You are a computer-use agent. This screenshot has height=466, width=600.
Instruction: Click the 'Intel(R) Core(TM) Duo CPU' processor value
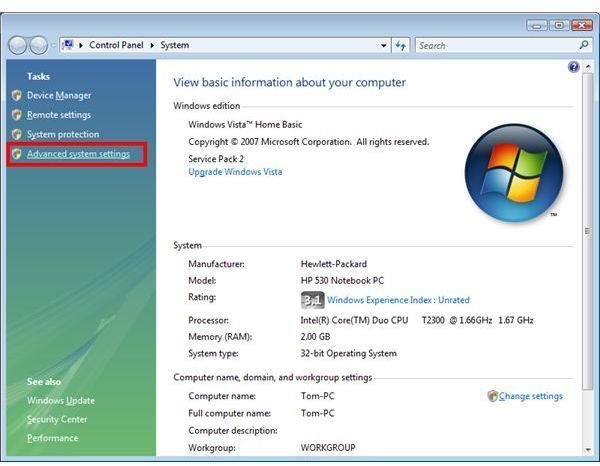click(354, 320)
